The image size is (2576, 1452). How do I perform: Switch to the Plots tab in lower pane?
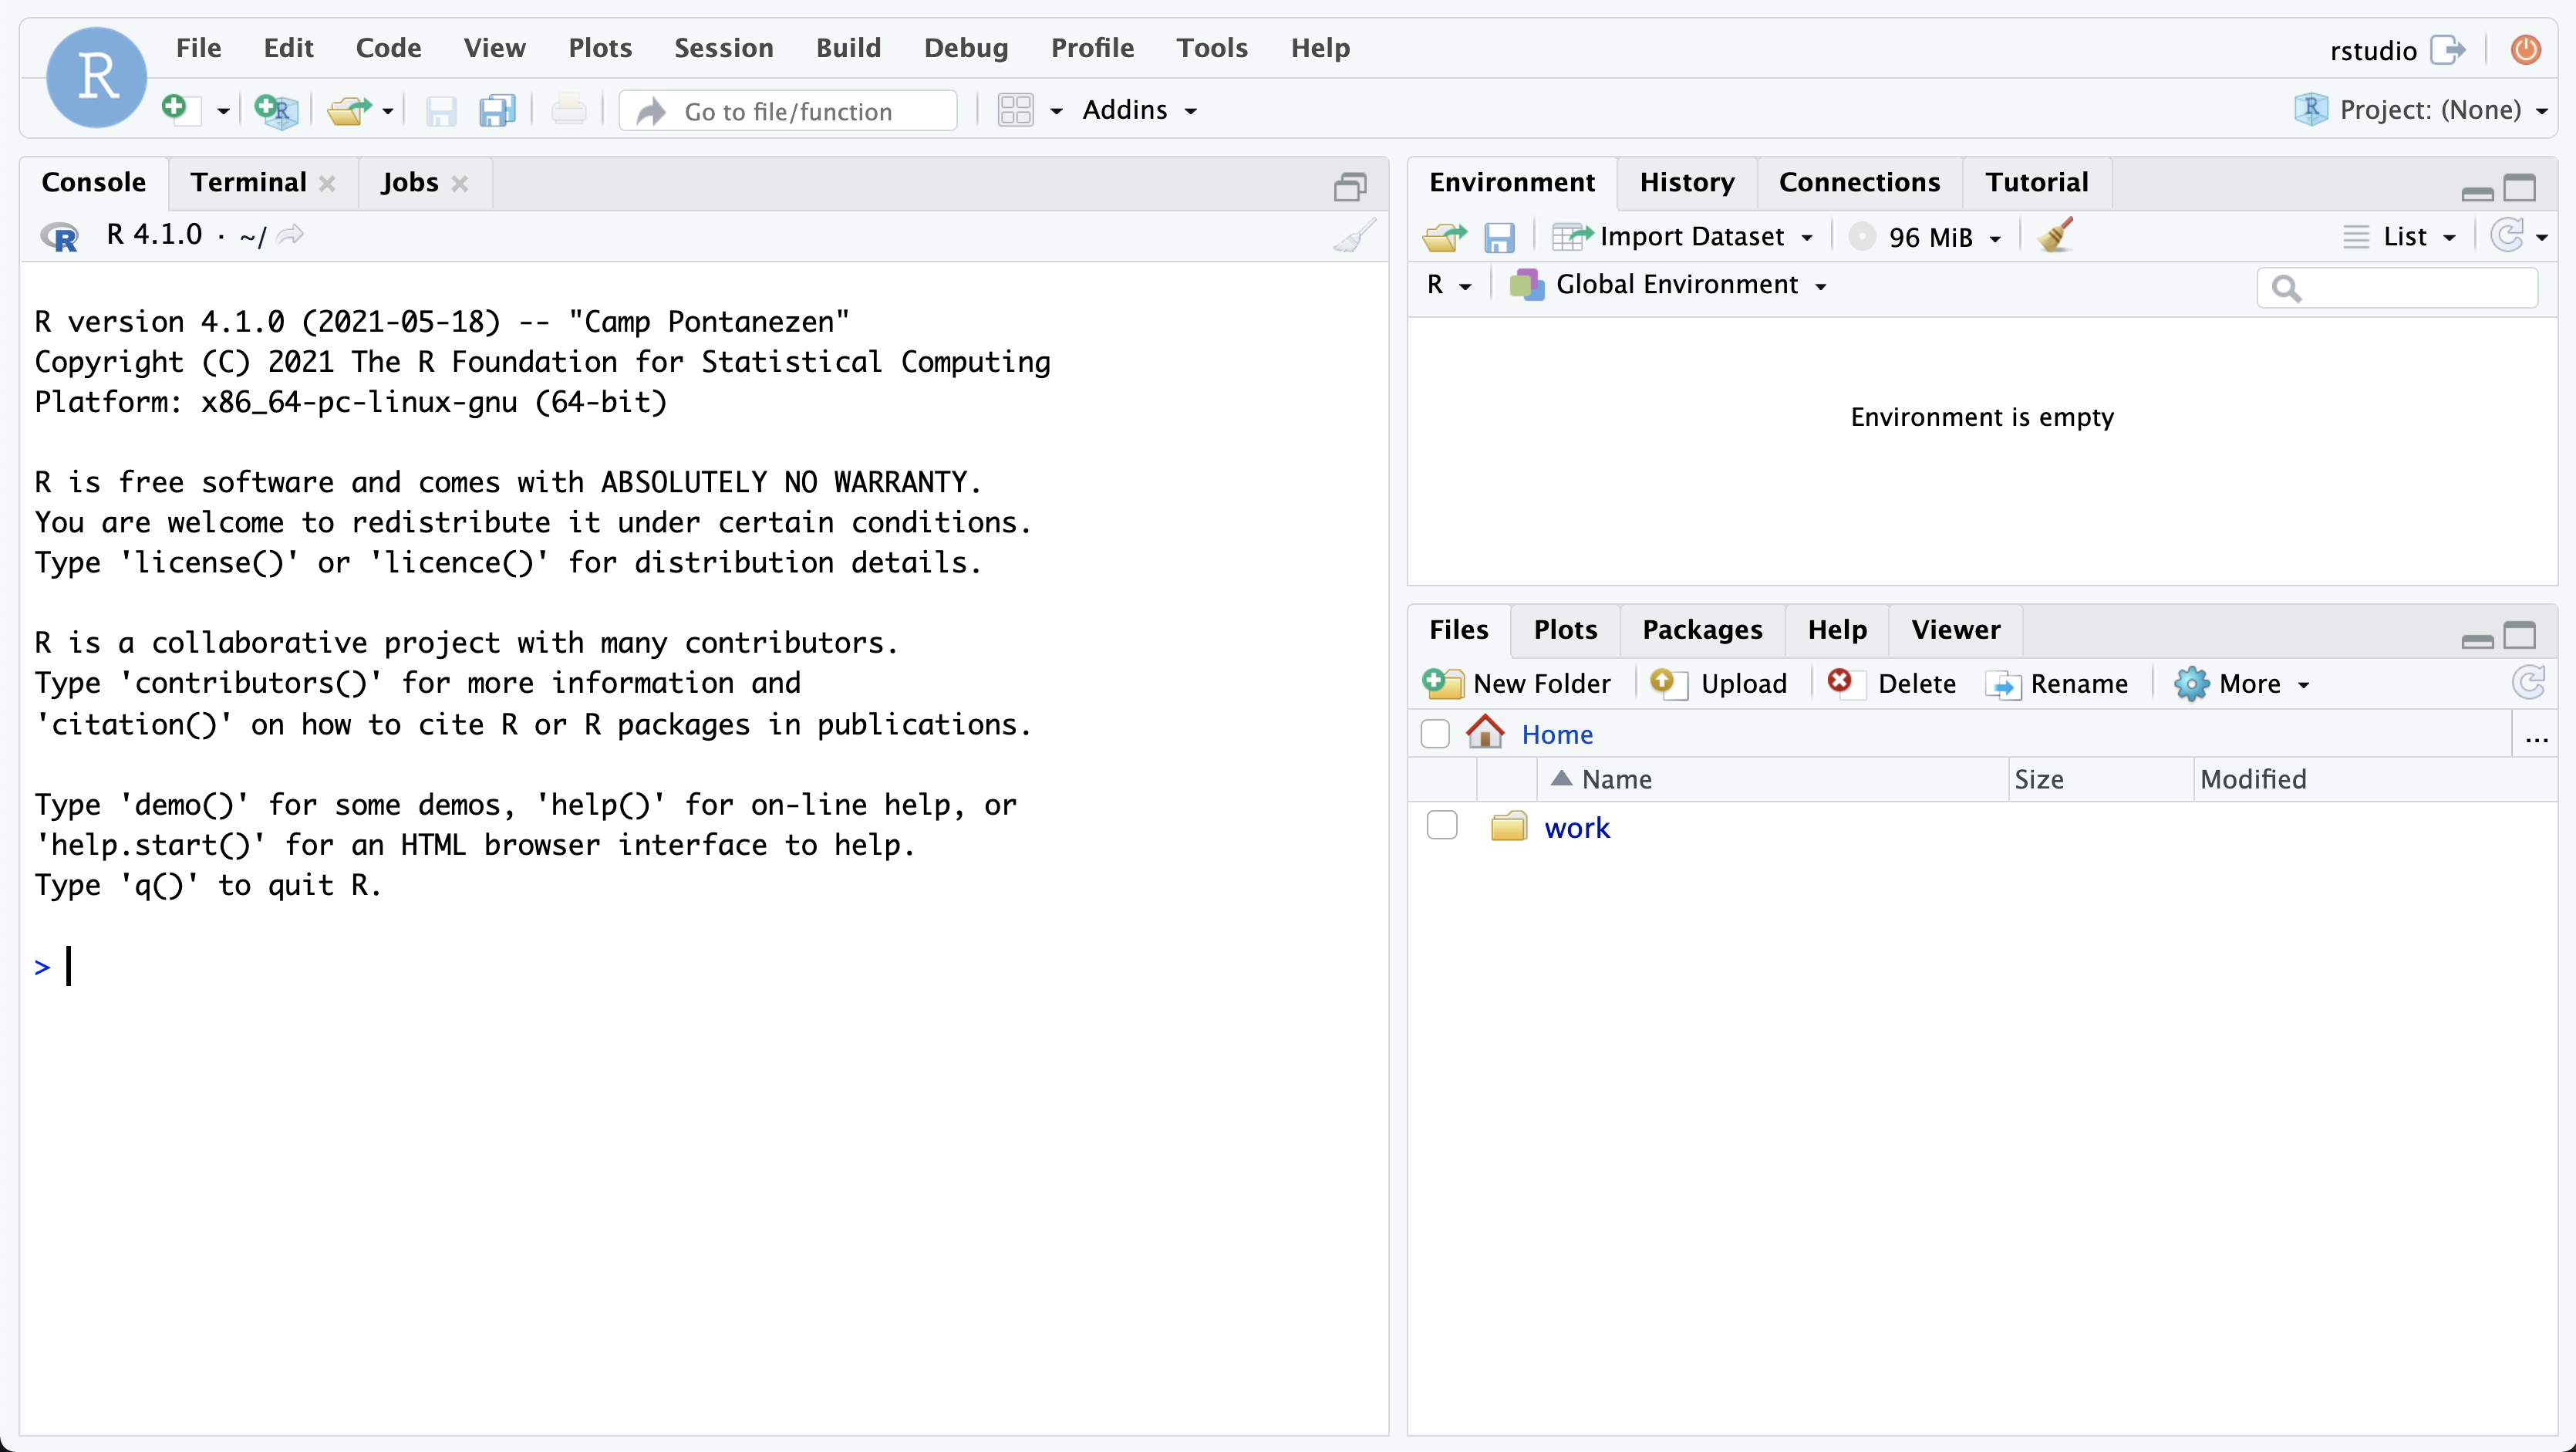(1565, 629)
